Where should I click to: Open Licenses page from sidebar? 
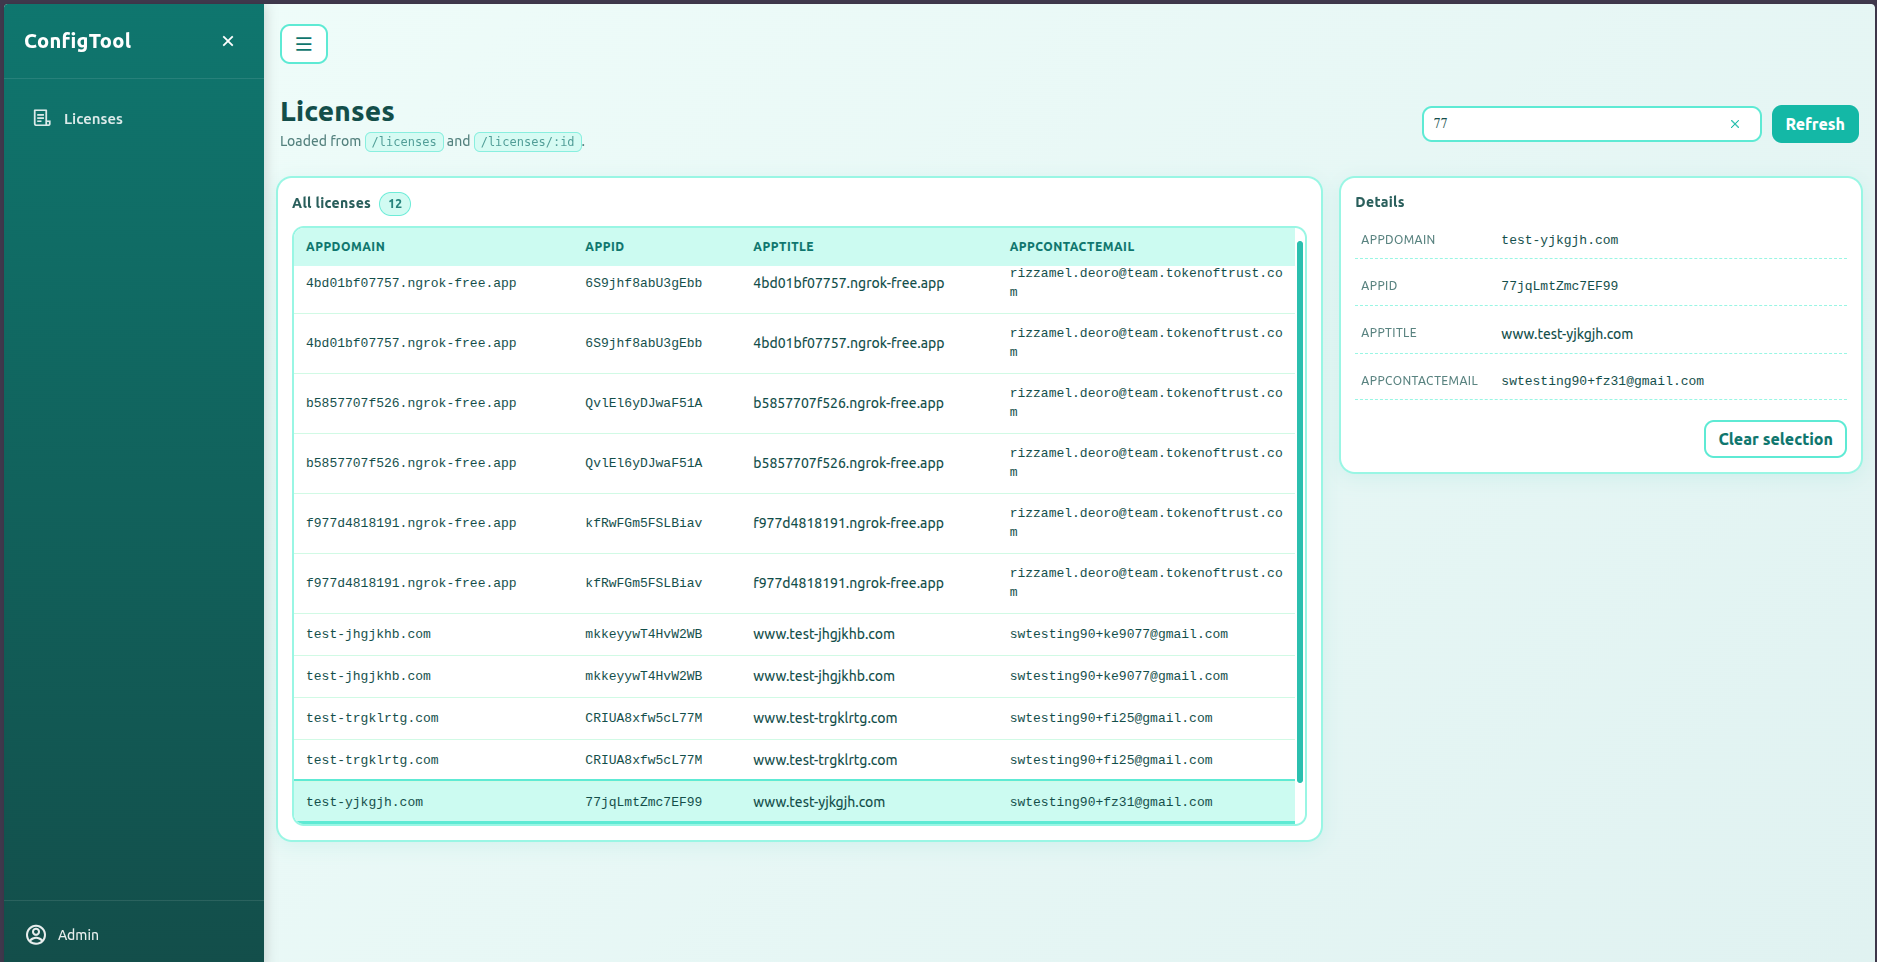coord(93,119)
